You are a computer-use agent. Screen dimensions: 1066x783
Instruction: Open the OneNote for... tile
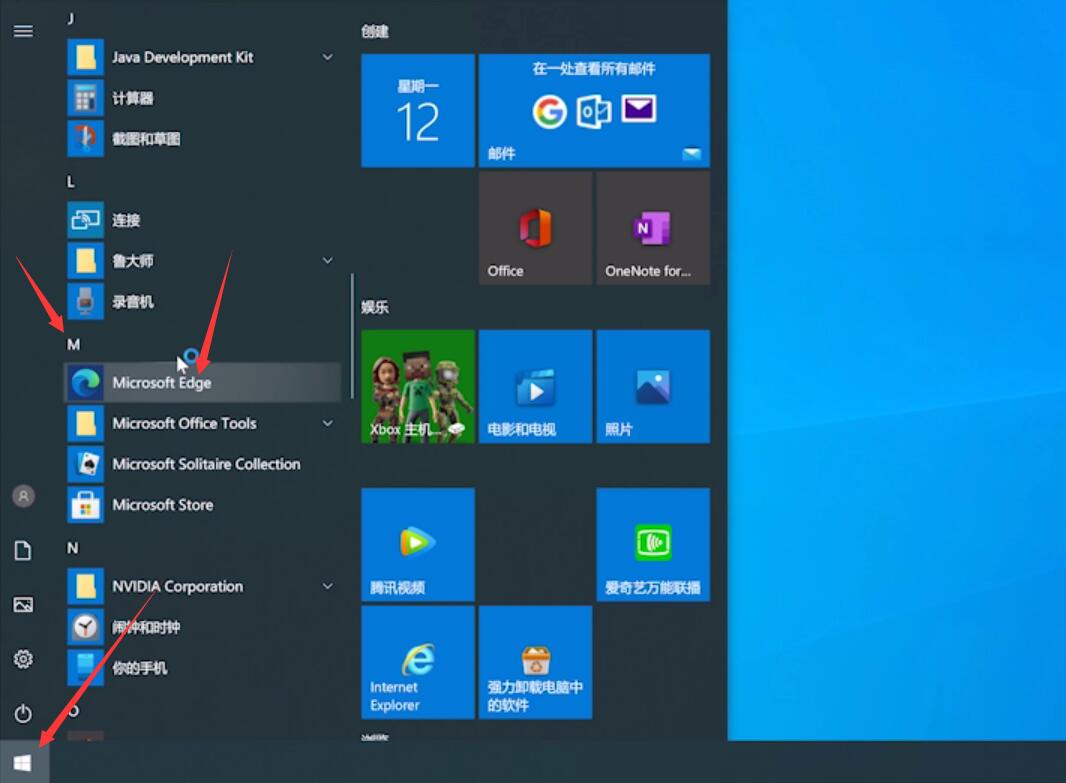(x=653, y=228)
